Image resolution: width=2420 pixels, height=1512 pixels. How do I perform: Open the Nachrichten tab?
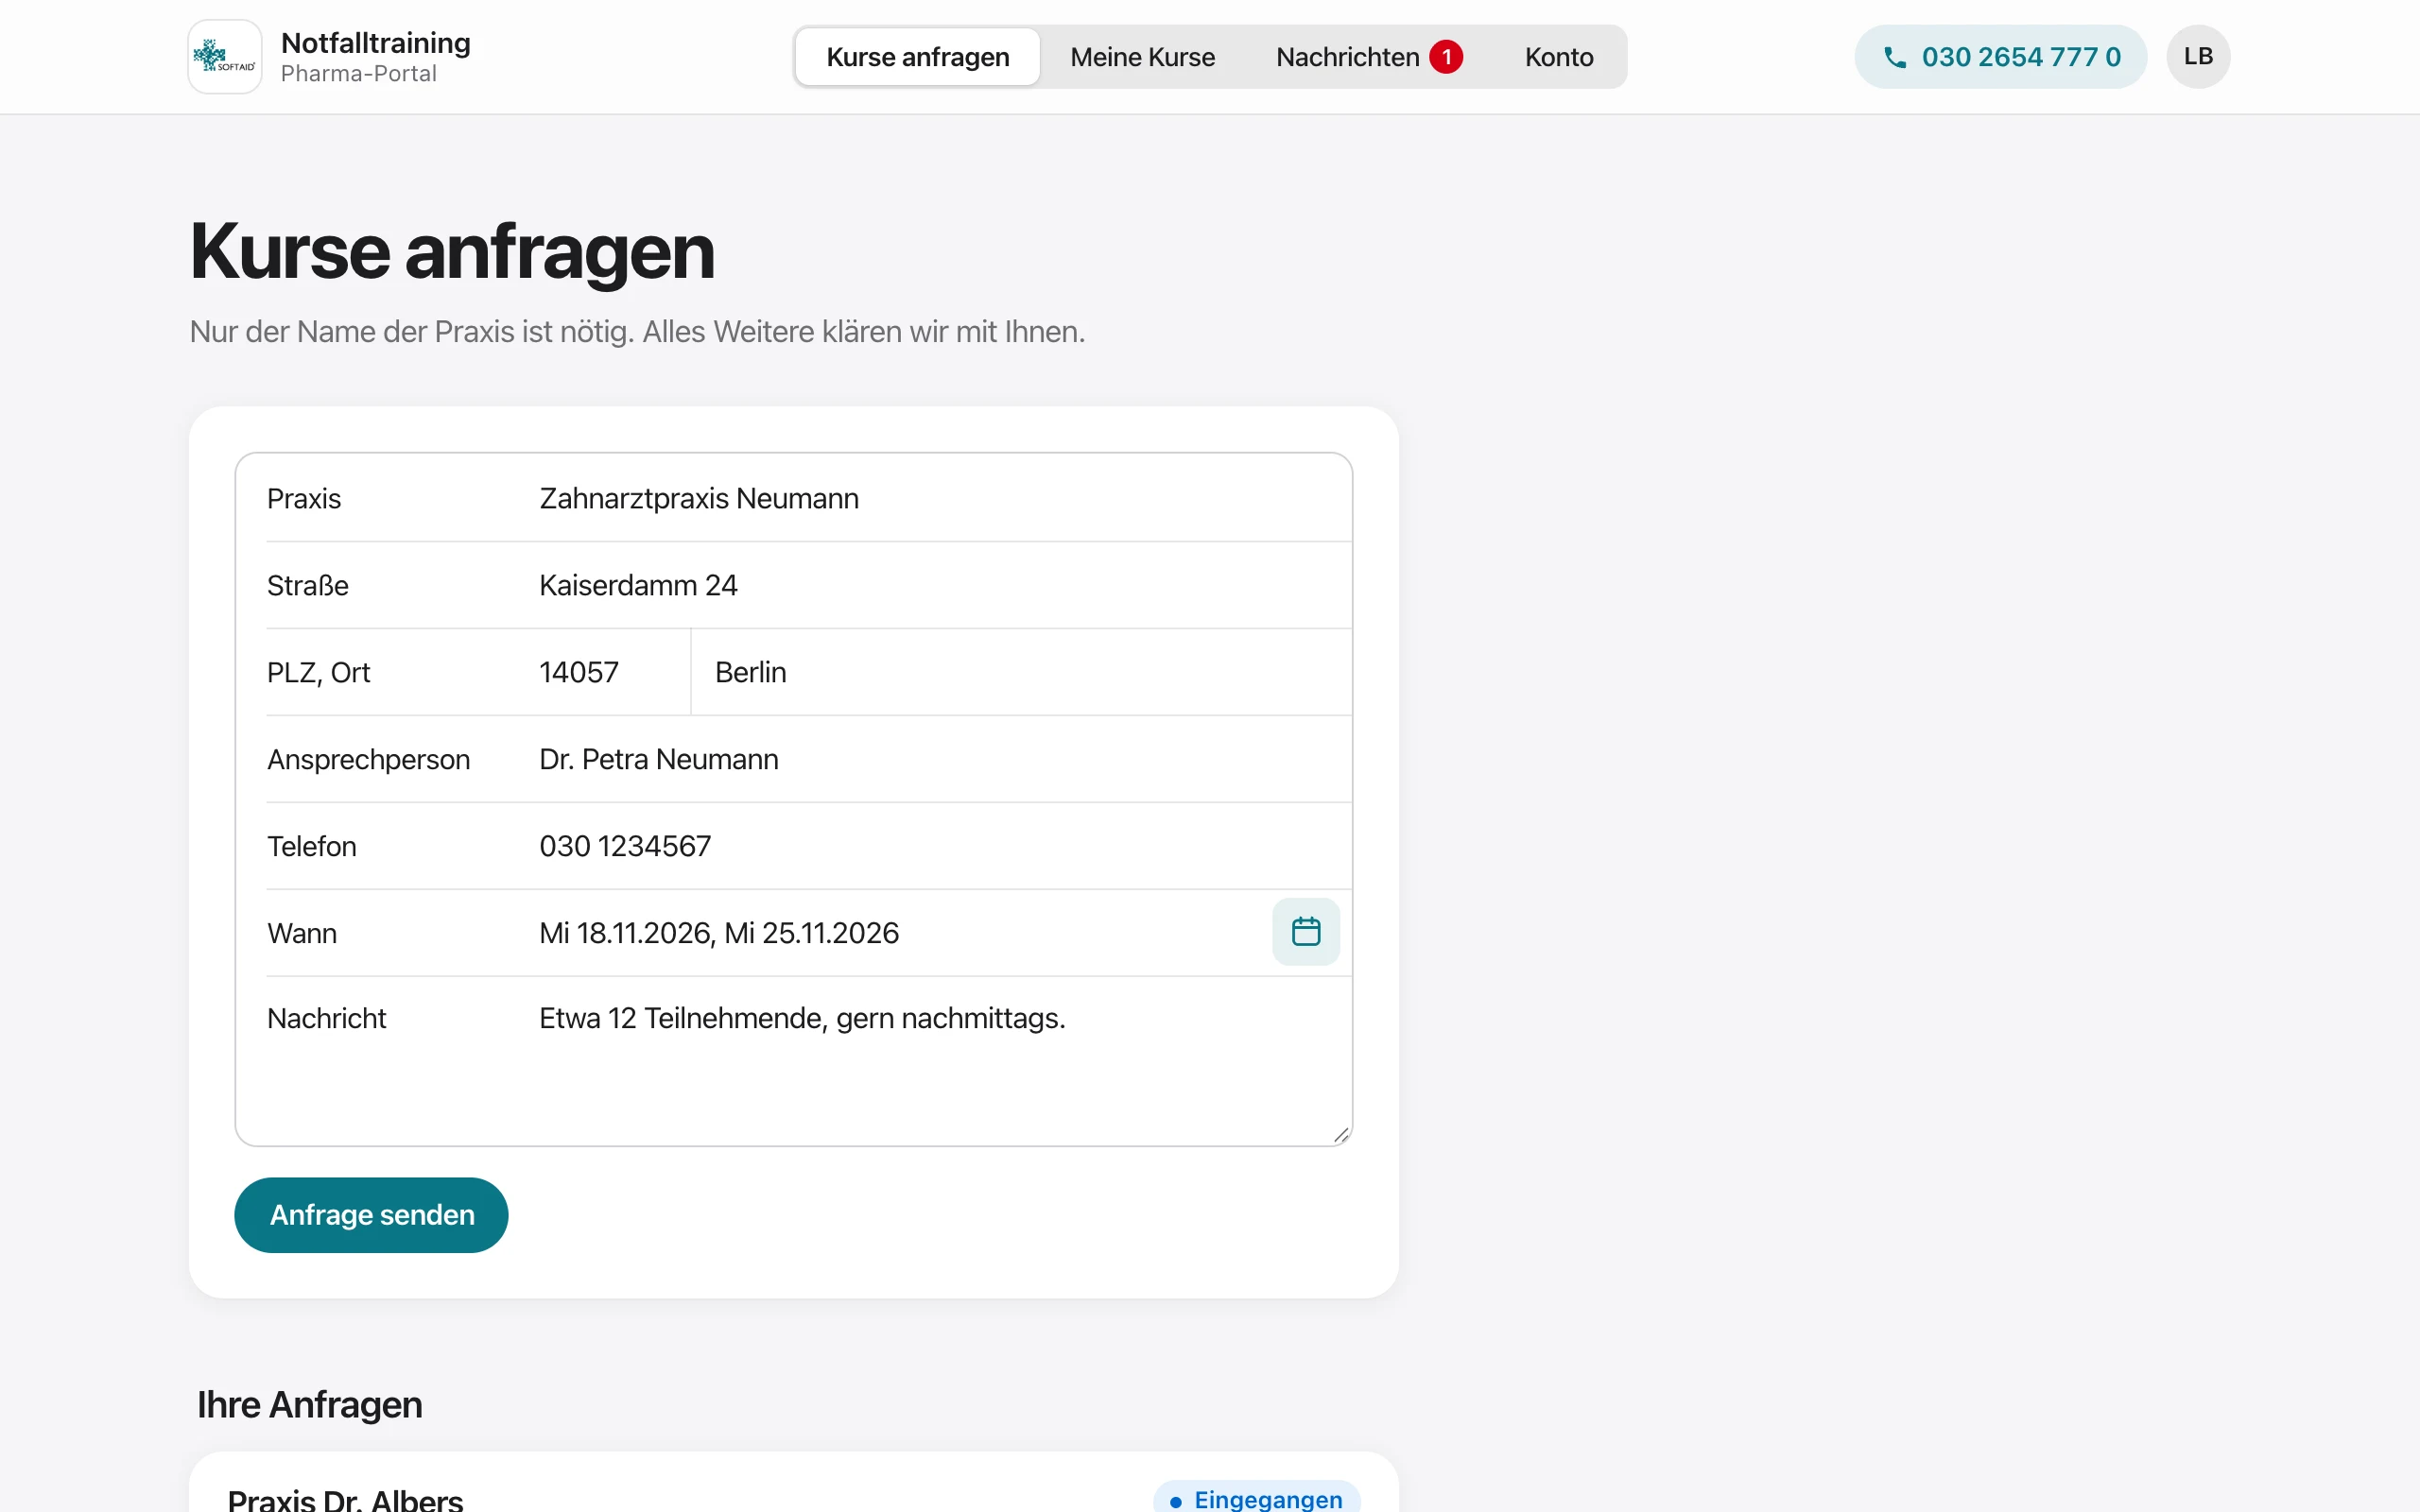coord(1368,57)
